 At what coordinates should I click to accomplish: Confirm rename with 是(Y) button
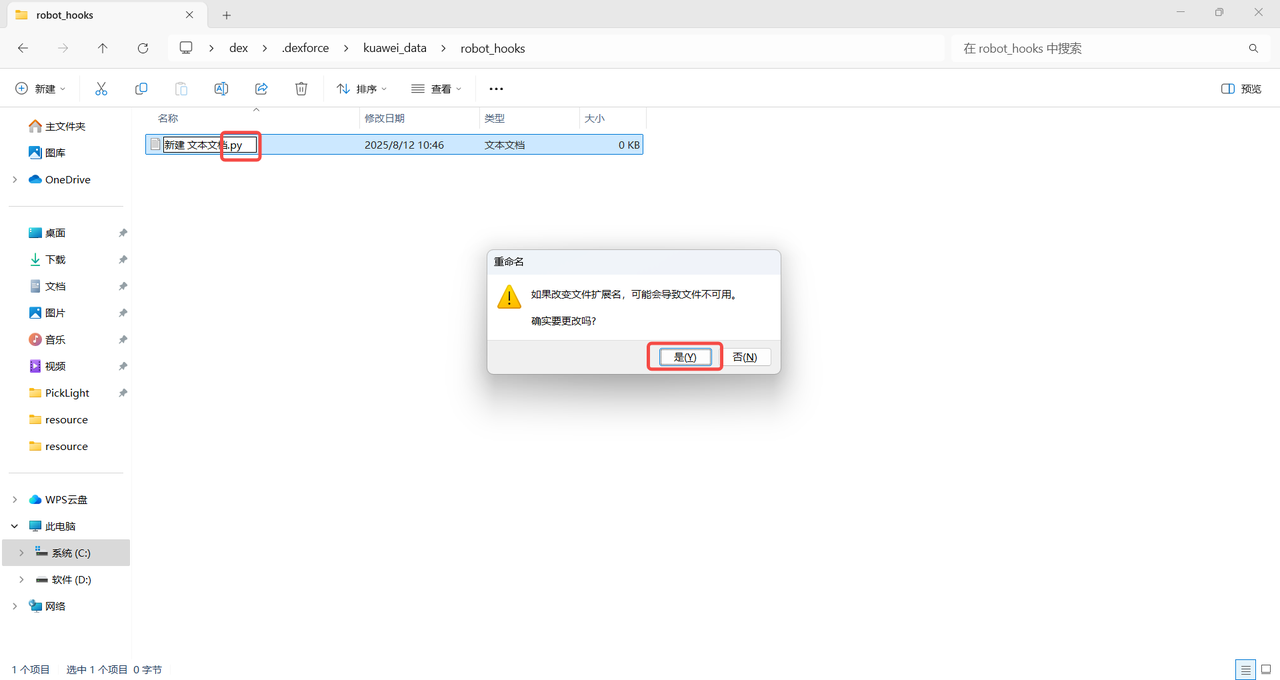click(685, 357)
